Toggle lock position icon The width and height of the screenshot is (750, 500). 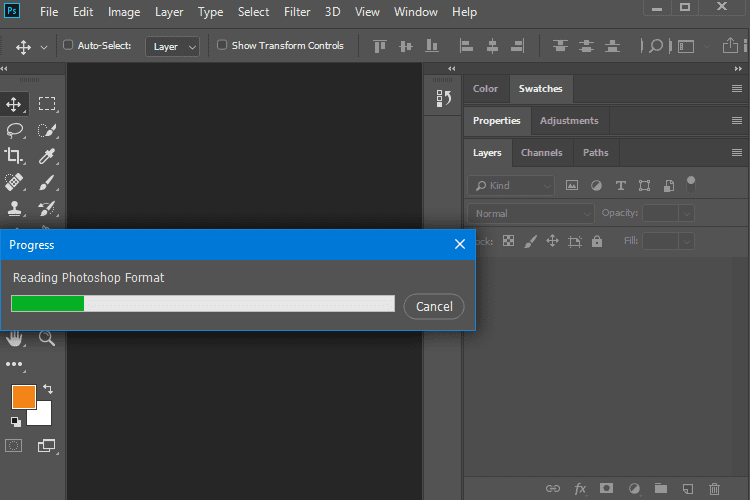point(552,241)
